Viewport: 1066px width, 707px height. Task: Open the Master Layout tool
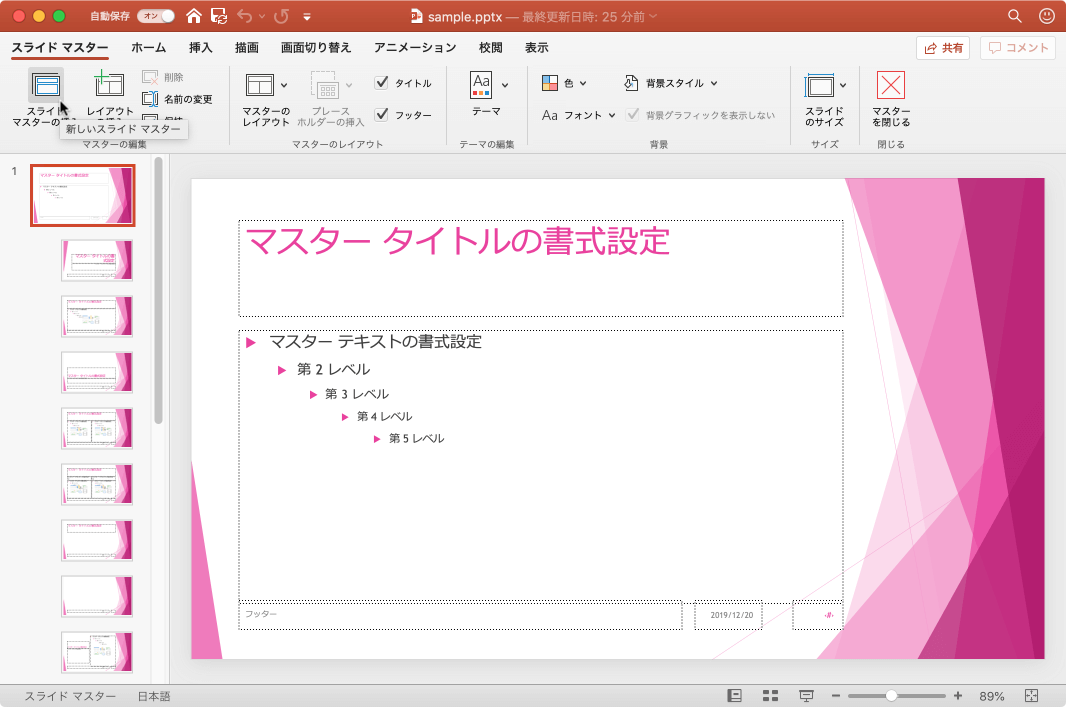point(260,85)
